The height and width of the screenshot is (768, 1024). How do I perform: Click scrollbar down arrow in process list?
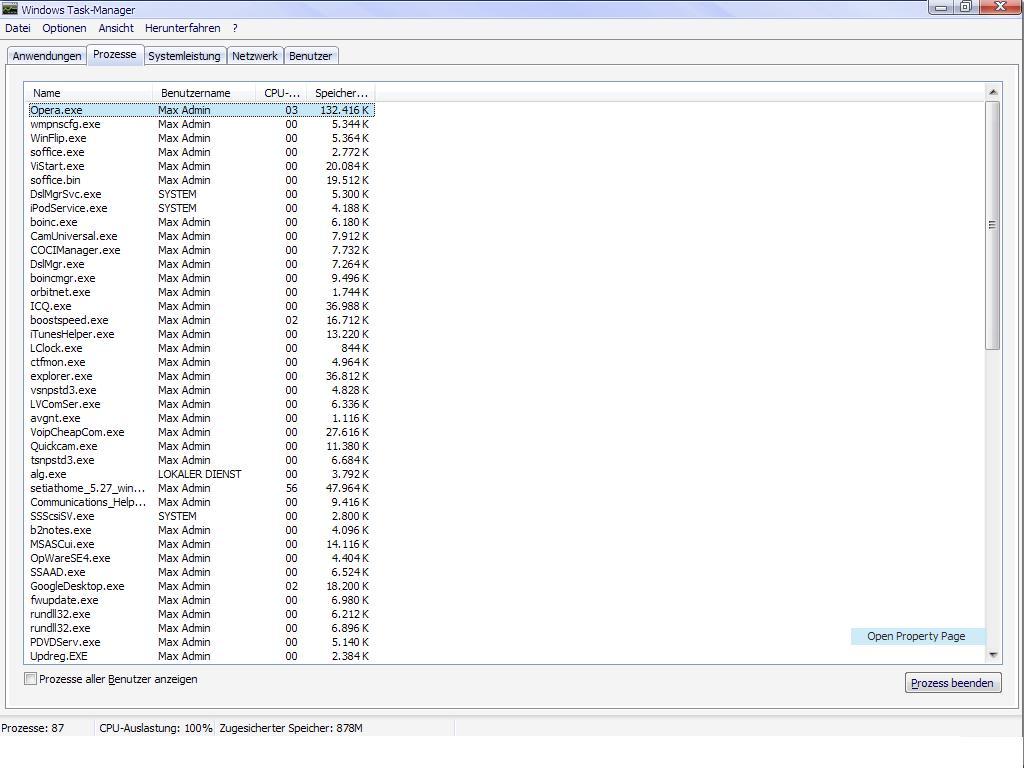tap(993, 655)
